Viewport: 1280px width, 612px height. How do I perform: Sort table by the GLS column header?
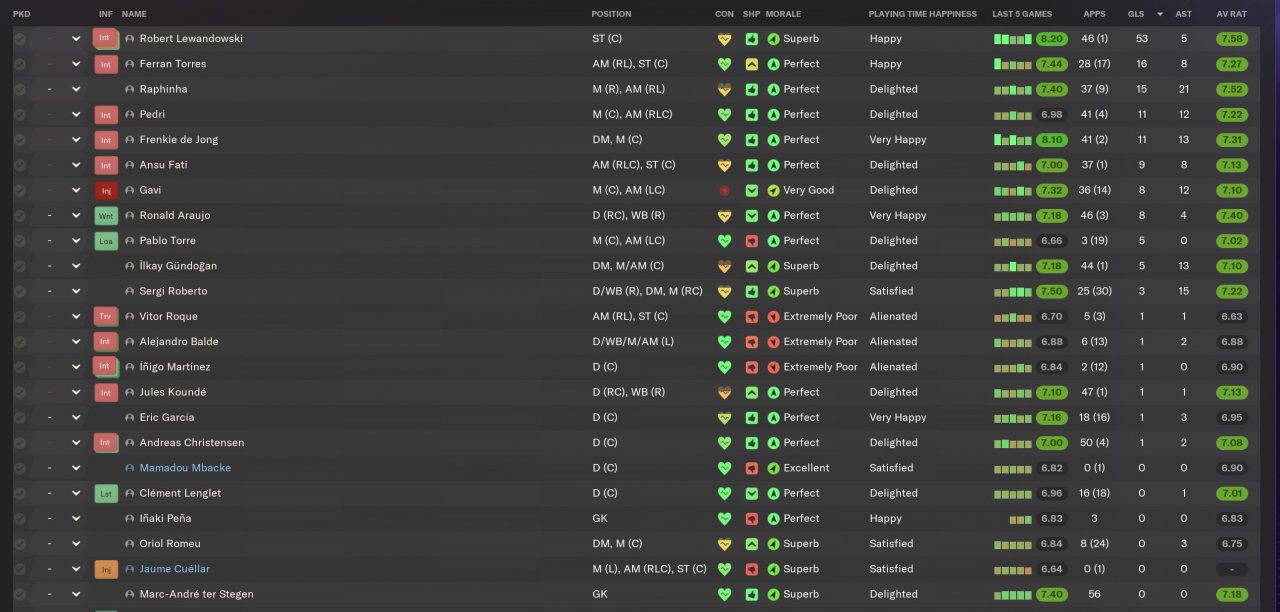1136,14
